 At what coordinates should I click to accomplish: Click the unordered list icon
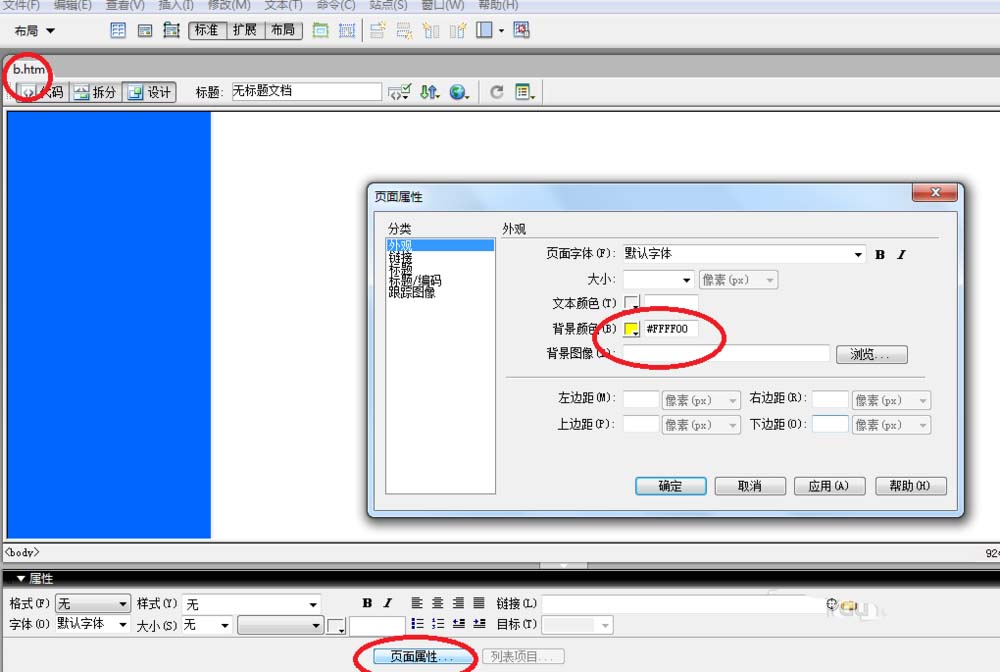click(x=417, y=624)
